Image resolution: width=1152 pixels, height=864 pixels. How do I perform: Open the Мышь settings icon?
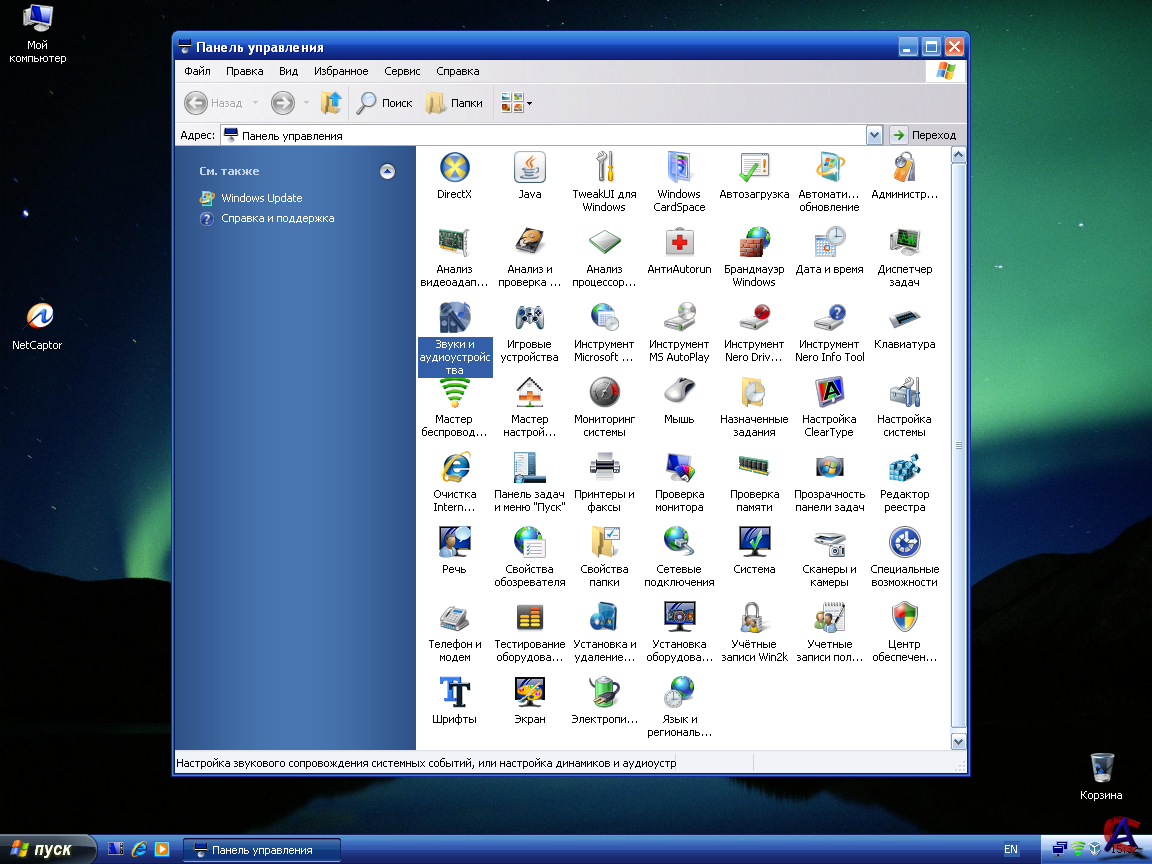679,393
